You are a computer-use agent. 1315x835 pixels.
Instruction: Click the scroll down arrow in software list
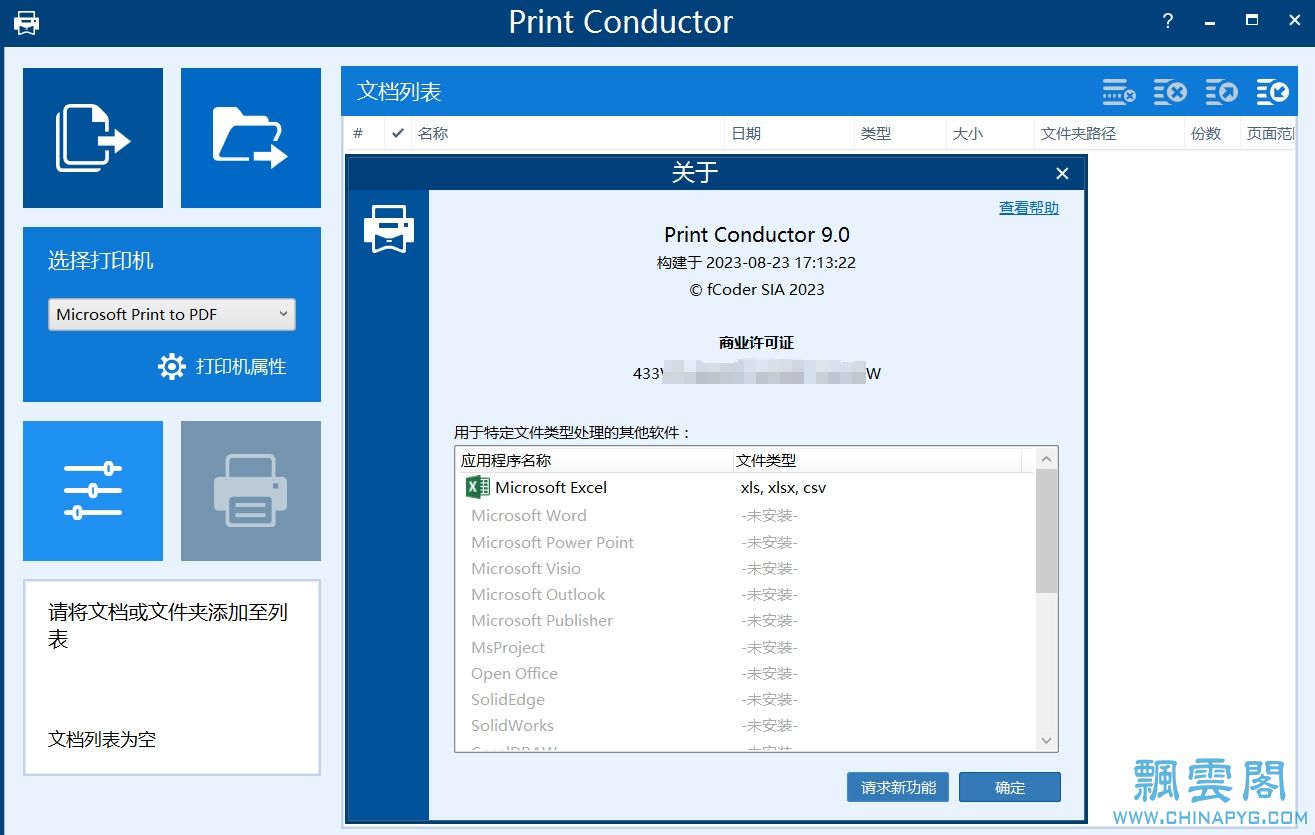[1046, 741]
